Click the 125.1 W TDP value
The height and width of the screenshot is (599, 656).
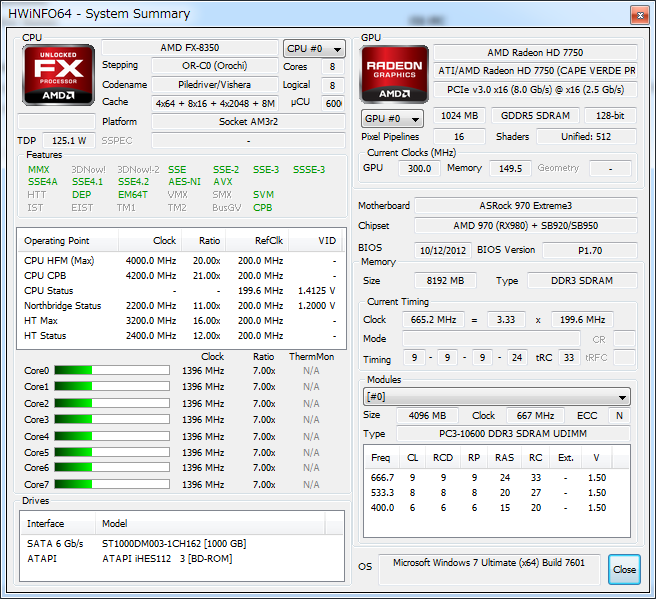69,141
